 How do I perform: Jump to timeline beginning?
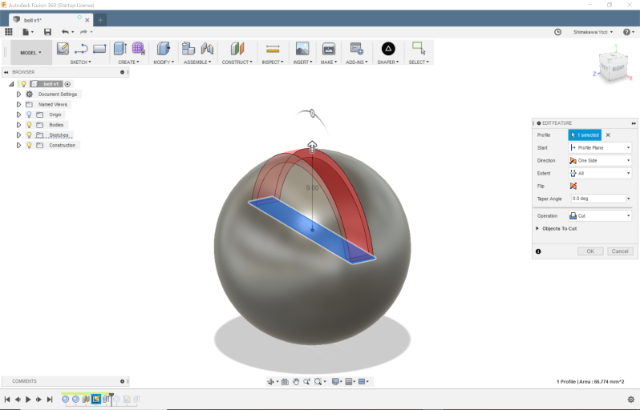[7, 399]
